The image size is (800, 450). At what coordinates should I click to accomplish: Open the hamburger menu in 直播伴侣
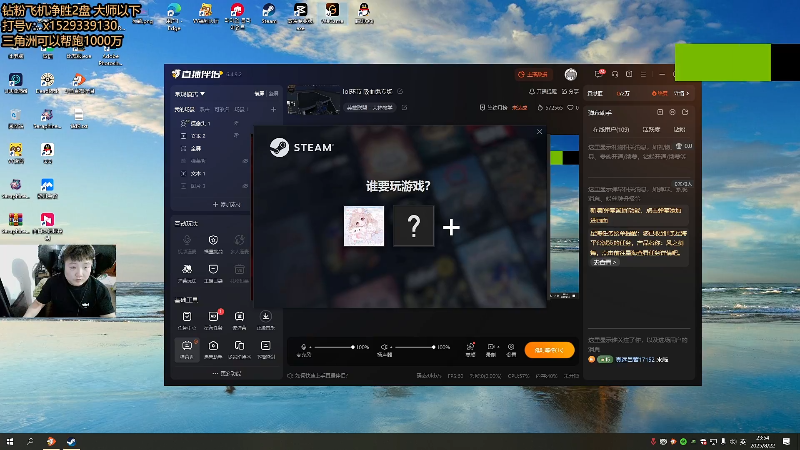click(x=643, y=74)
